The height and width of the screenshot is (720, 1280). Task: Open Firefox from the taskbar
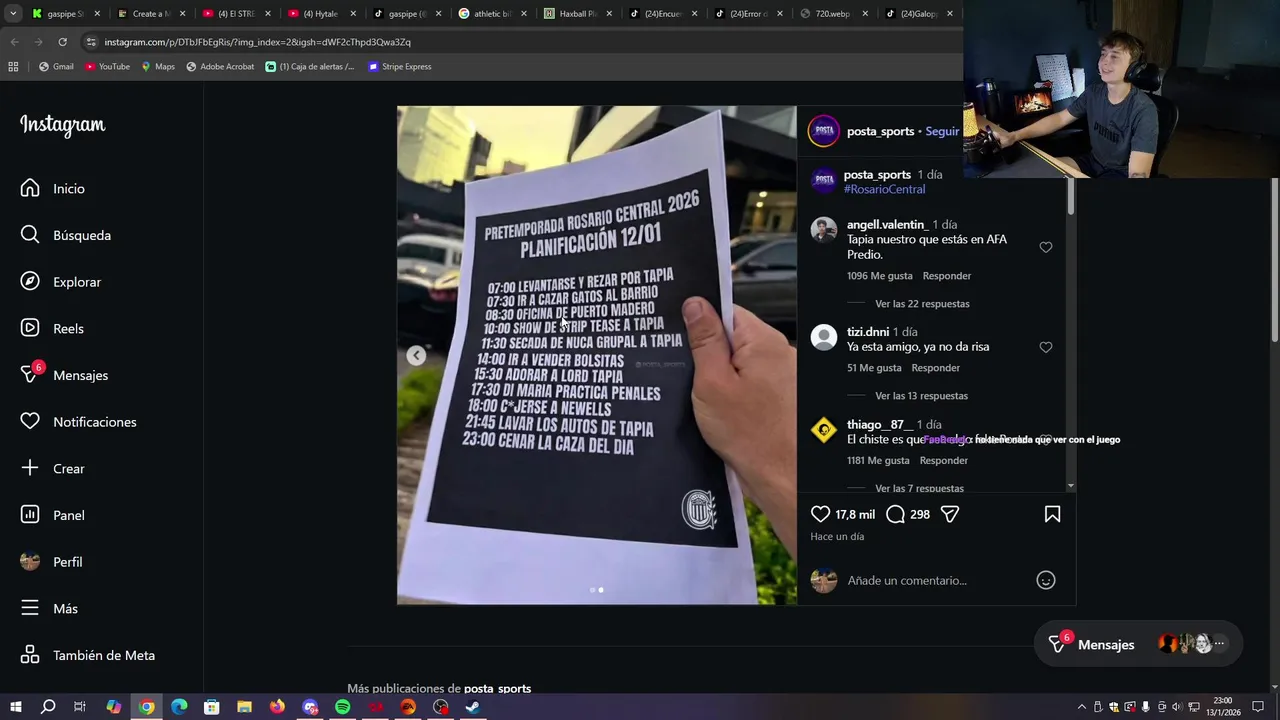pos(277,707)
